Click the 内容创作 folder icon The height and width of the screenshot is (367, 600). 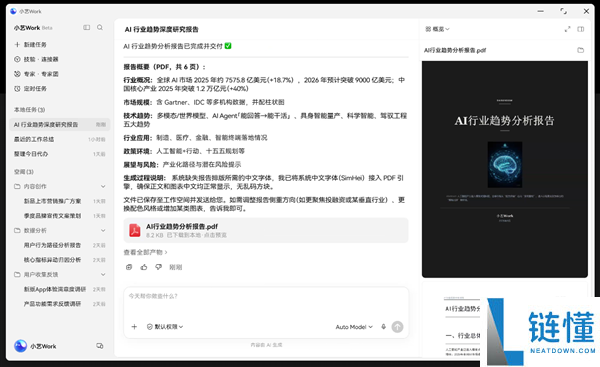[17, 186]
